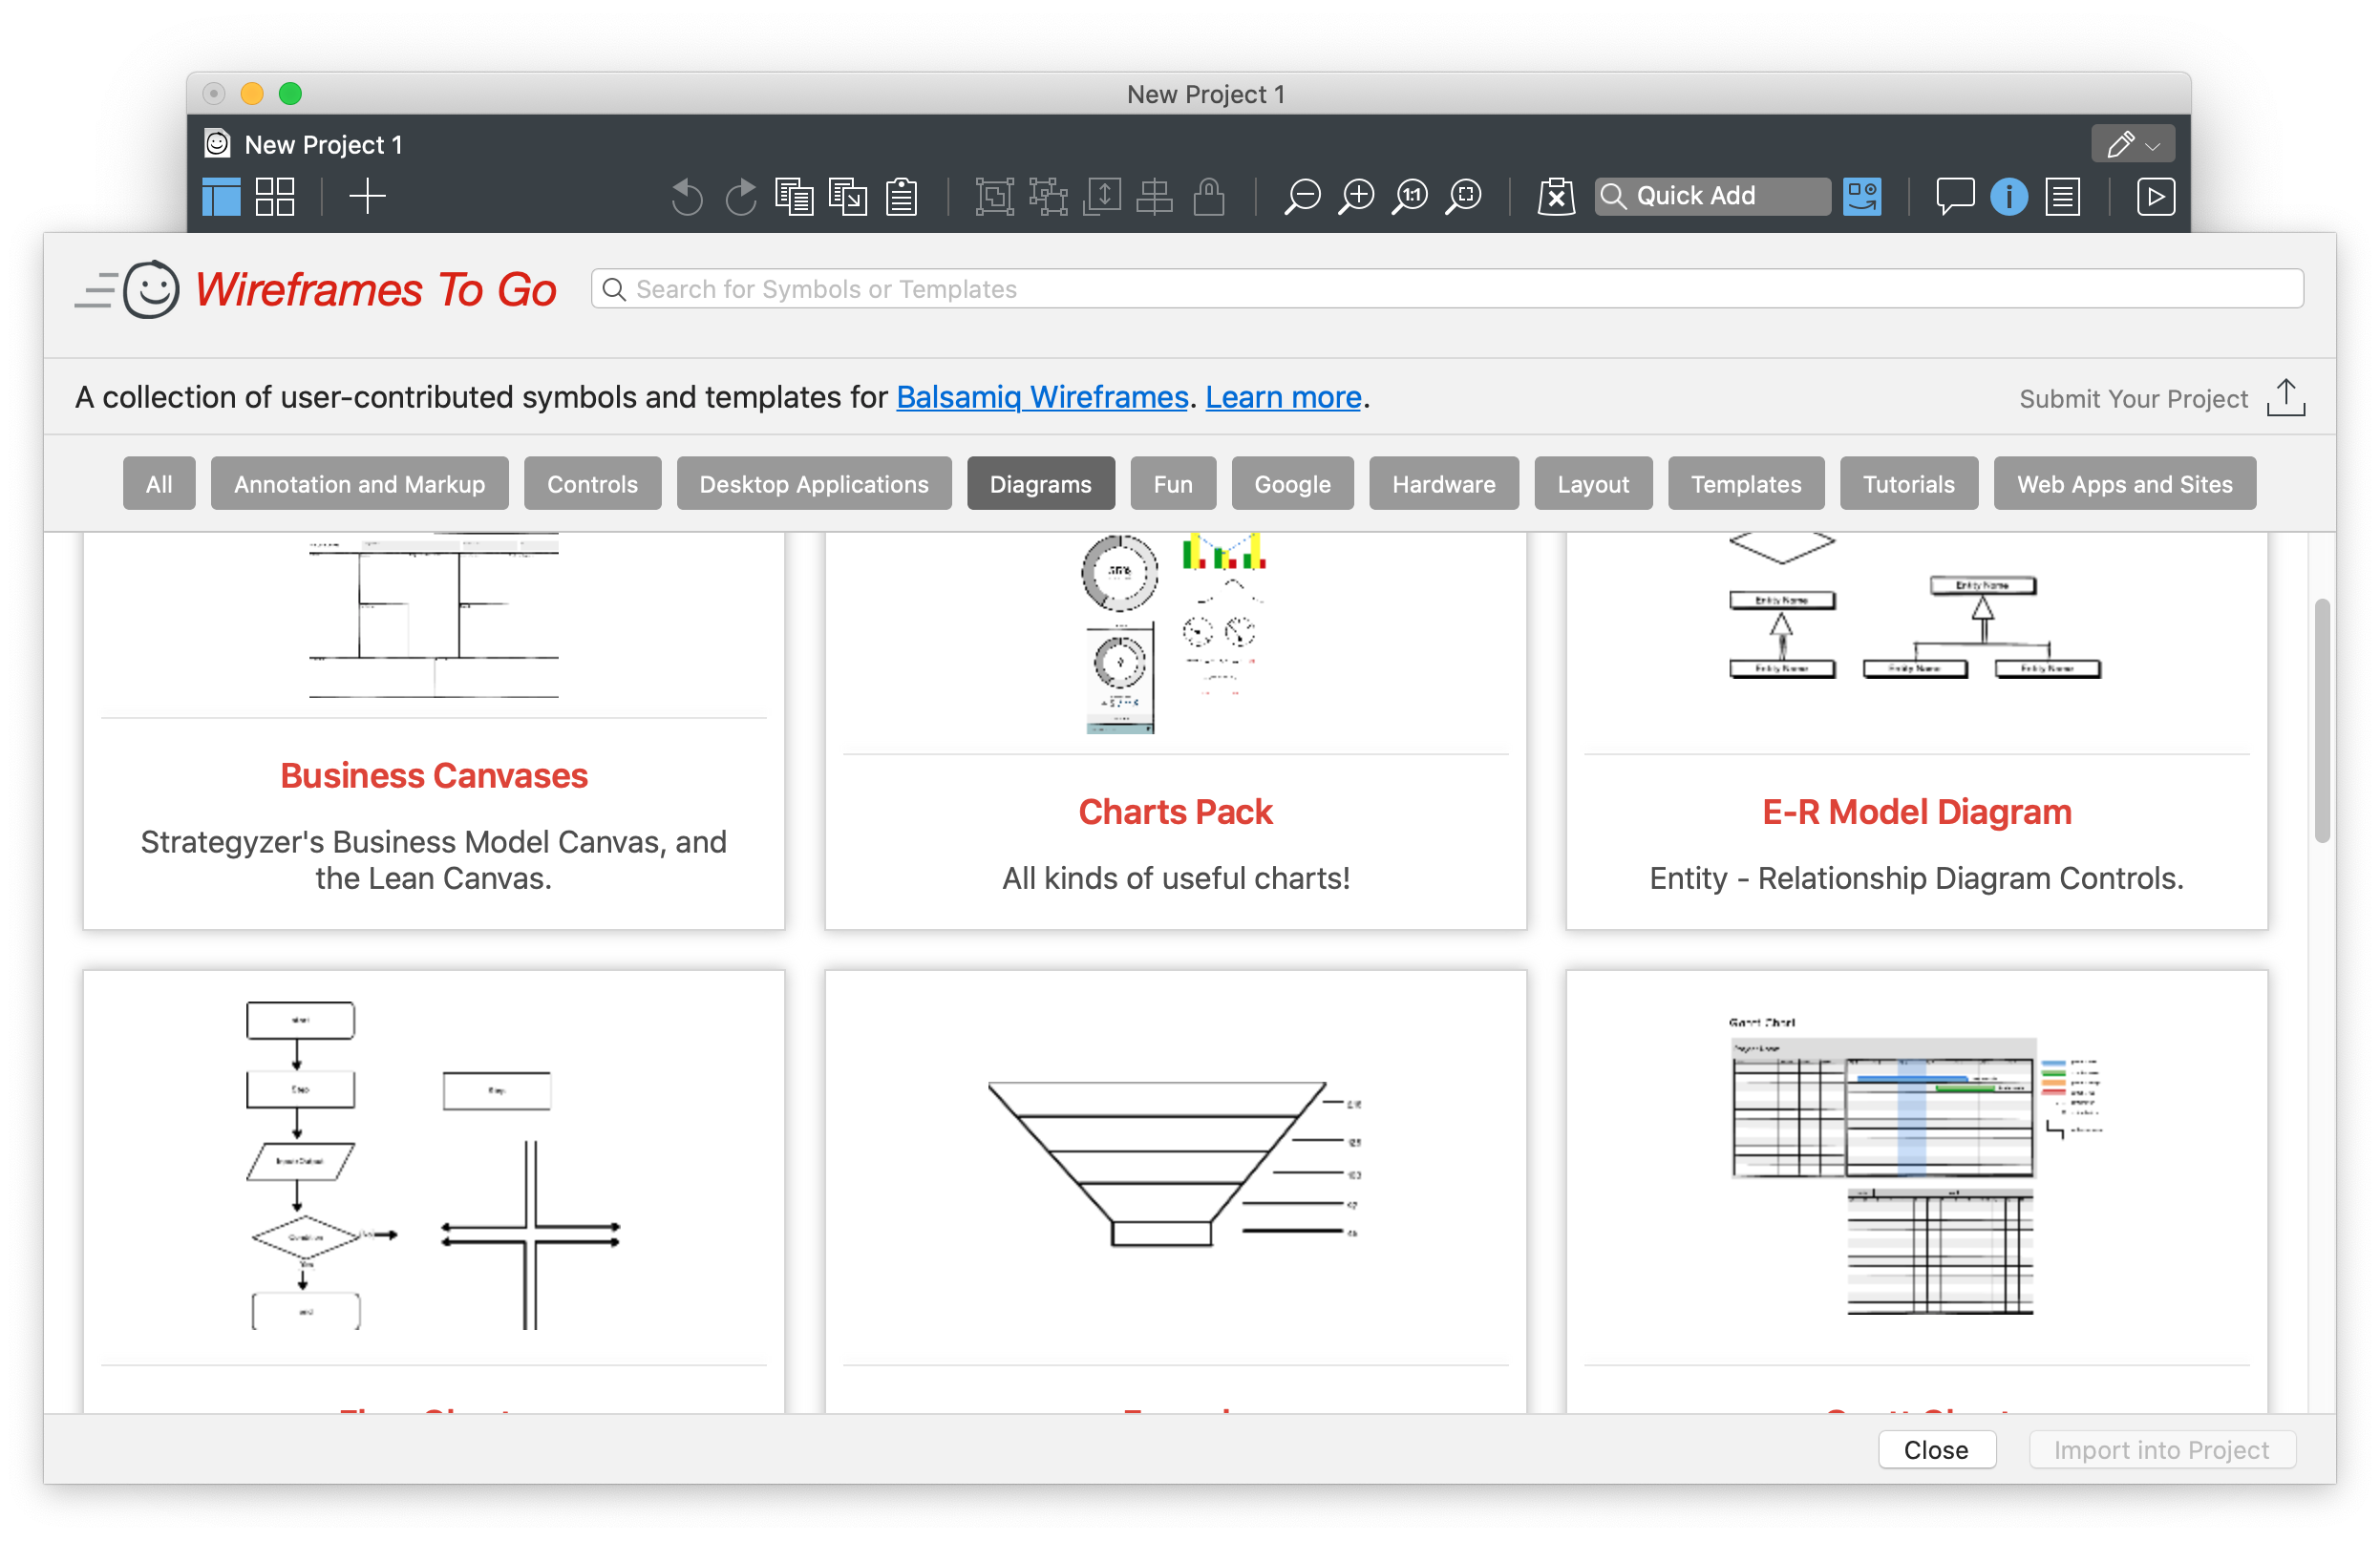Select the Desktop Applications tab
The image size is (2380, 1541).
814,484
